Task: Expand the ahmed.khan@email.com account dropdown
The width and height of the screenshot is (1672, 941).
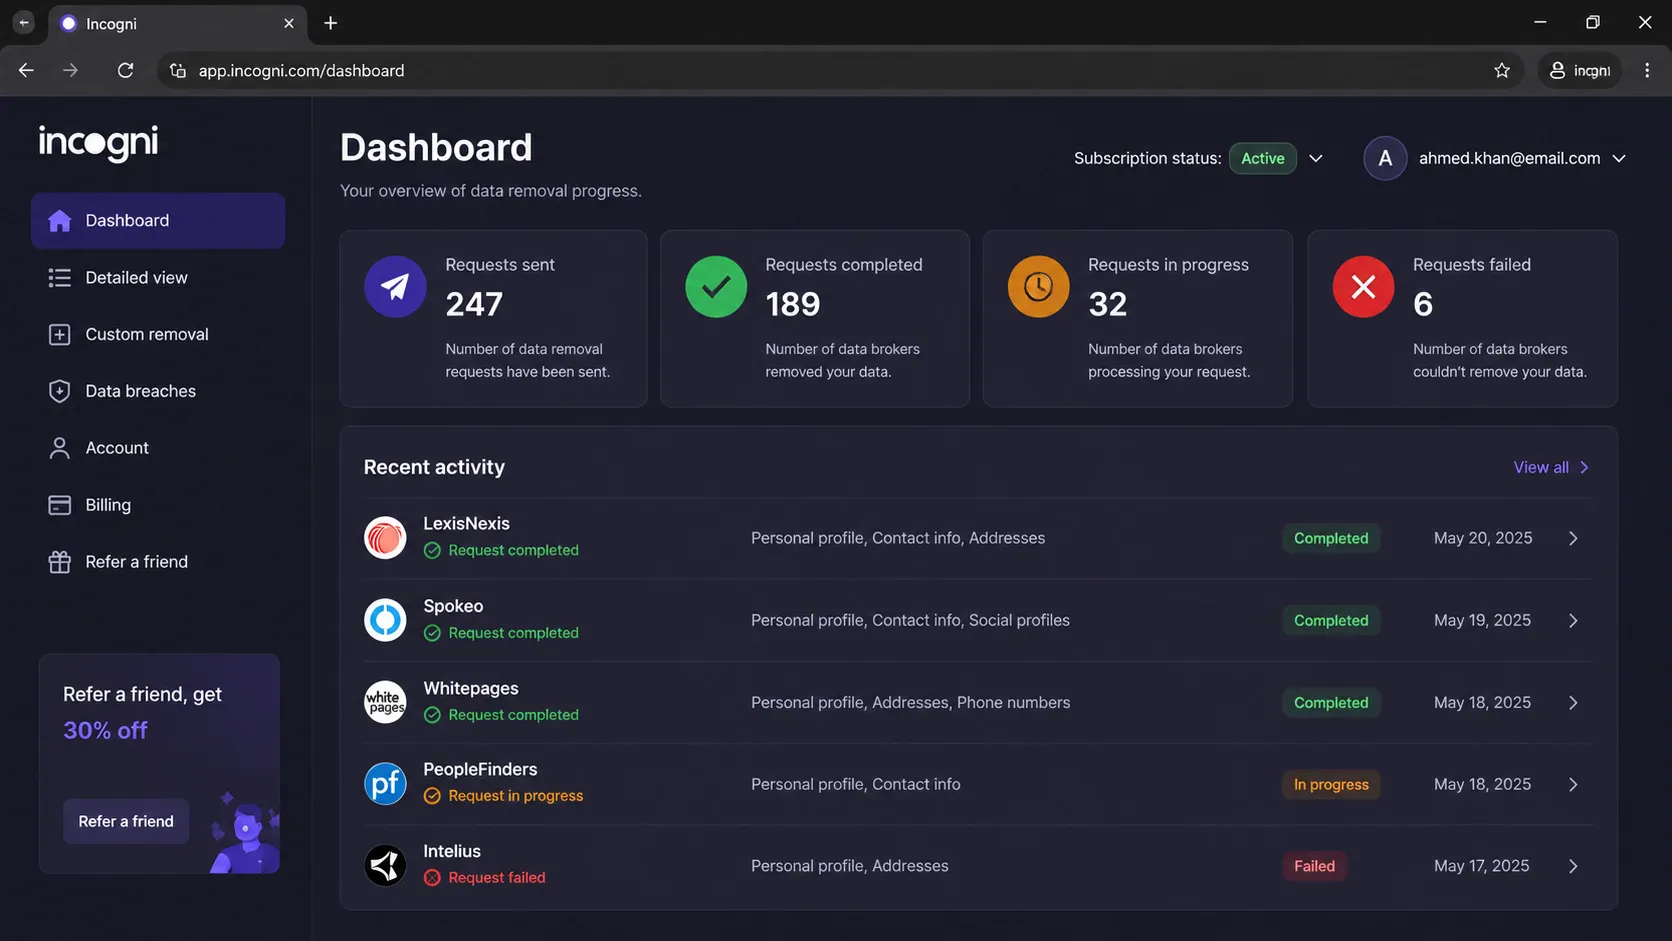Action: 1619,158
